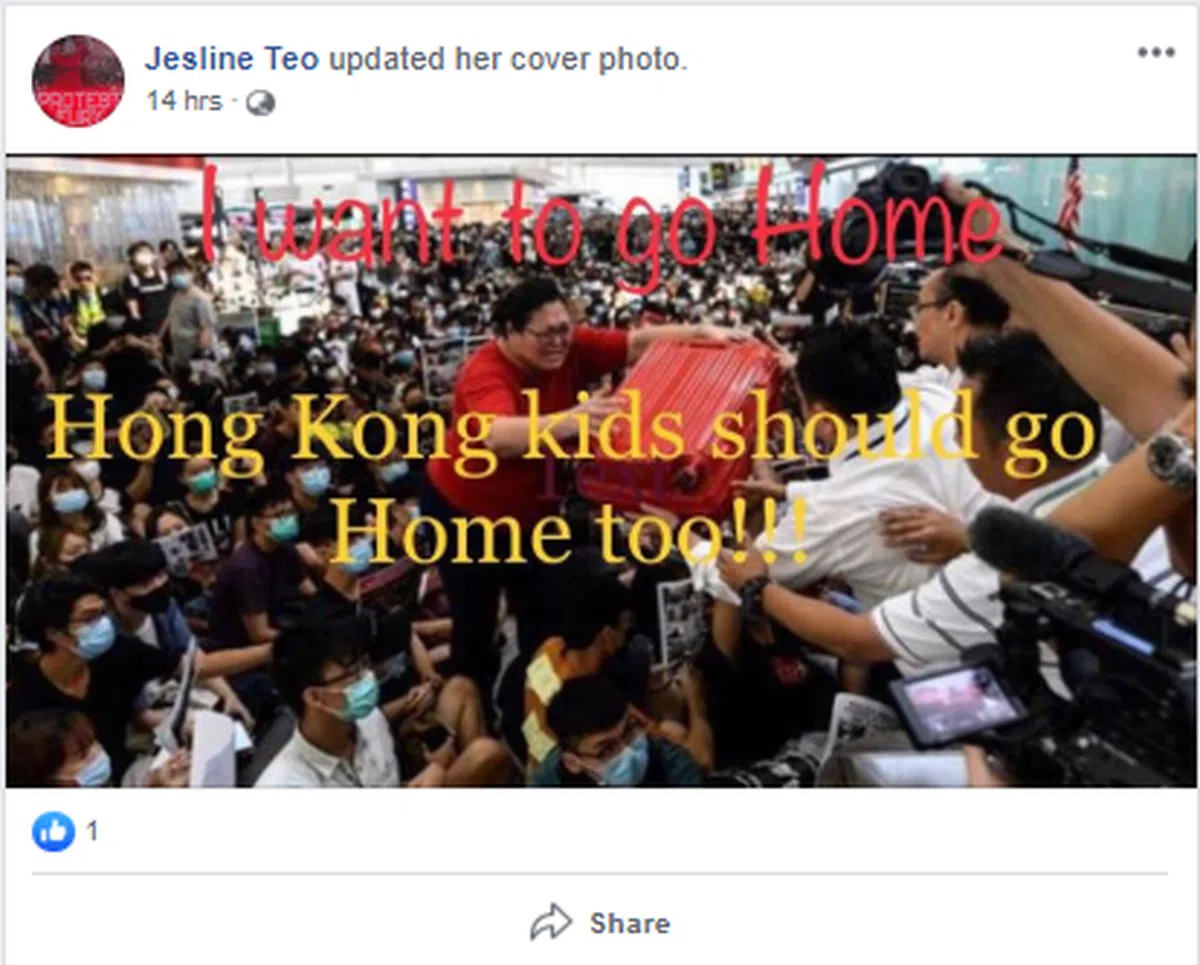Open the 14 hrs timestamp link
Screen dimensions: 1200x965
click(184, 101)
